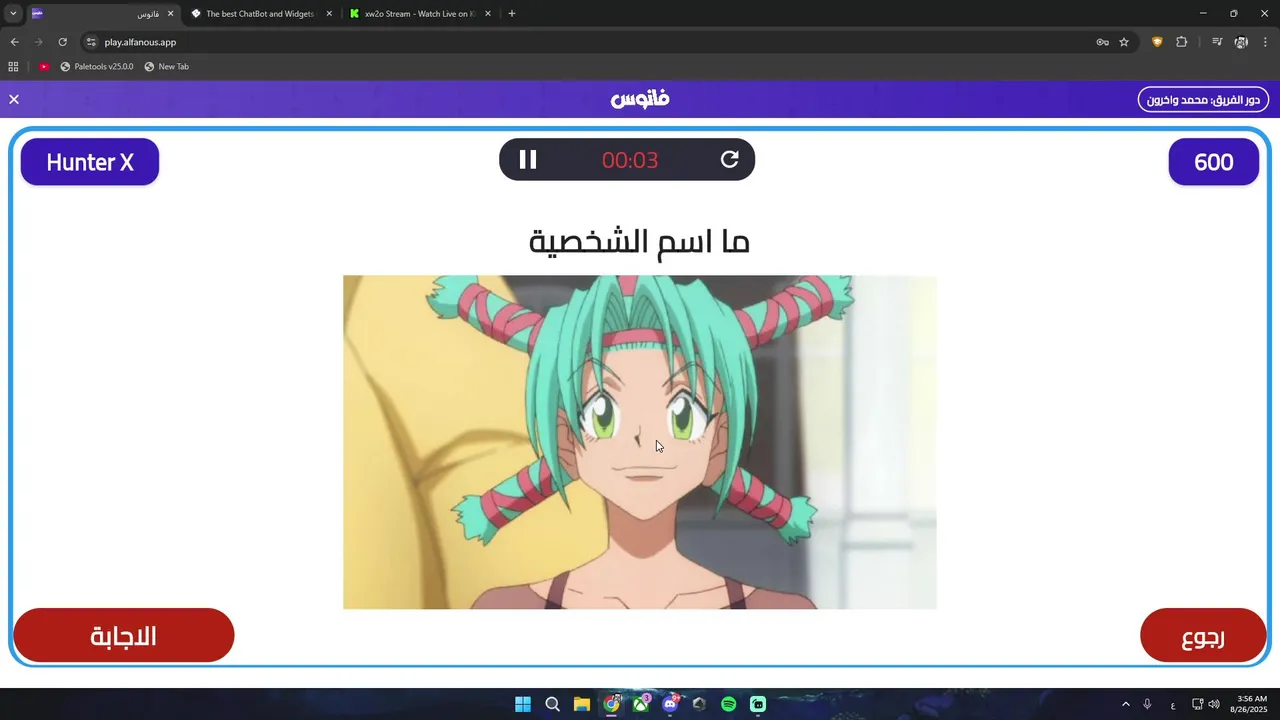
Task: Open File Explorer from taskbar
Action: (582, 704)
